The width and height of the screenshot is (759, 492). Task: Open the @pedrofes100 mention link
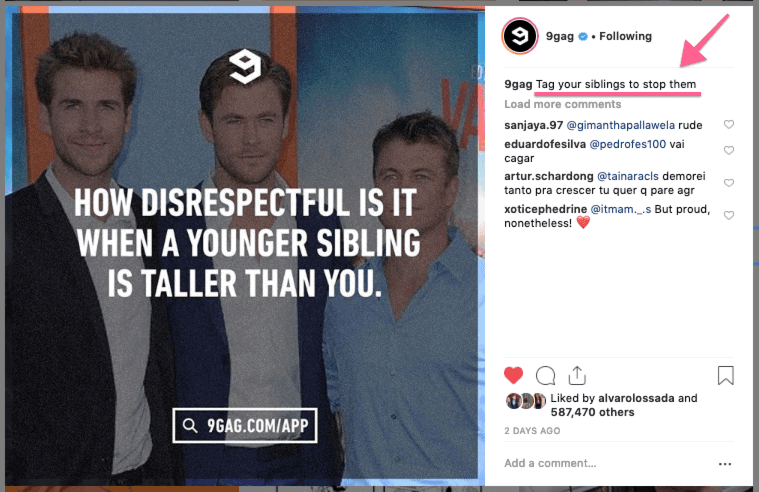pyautogui.click(x=627, y=144)
